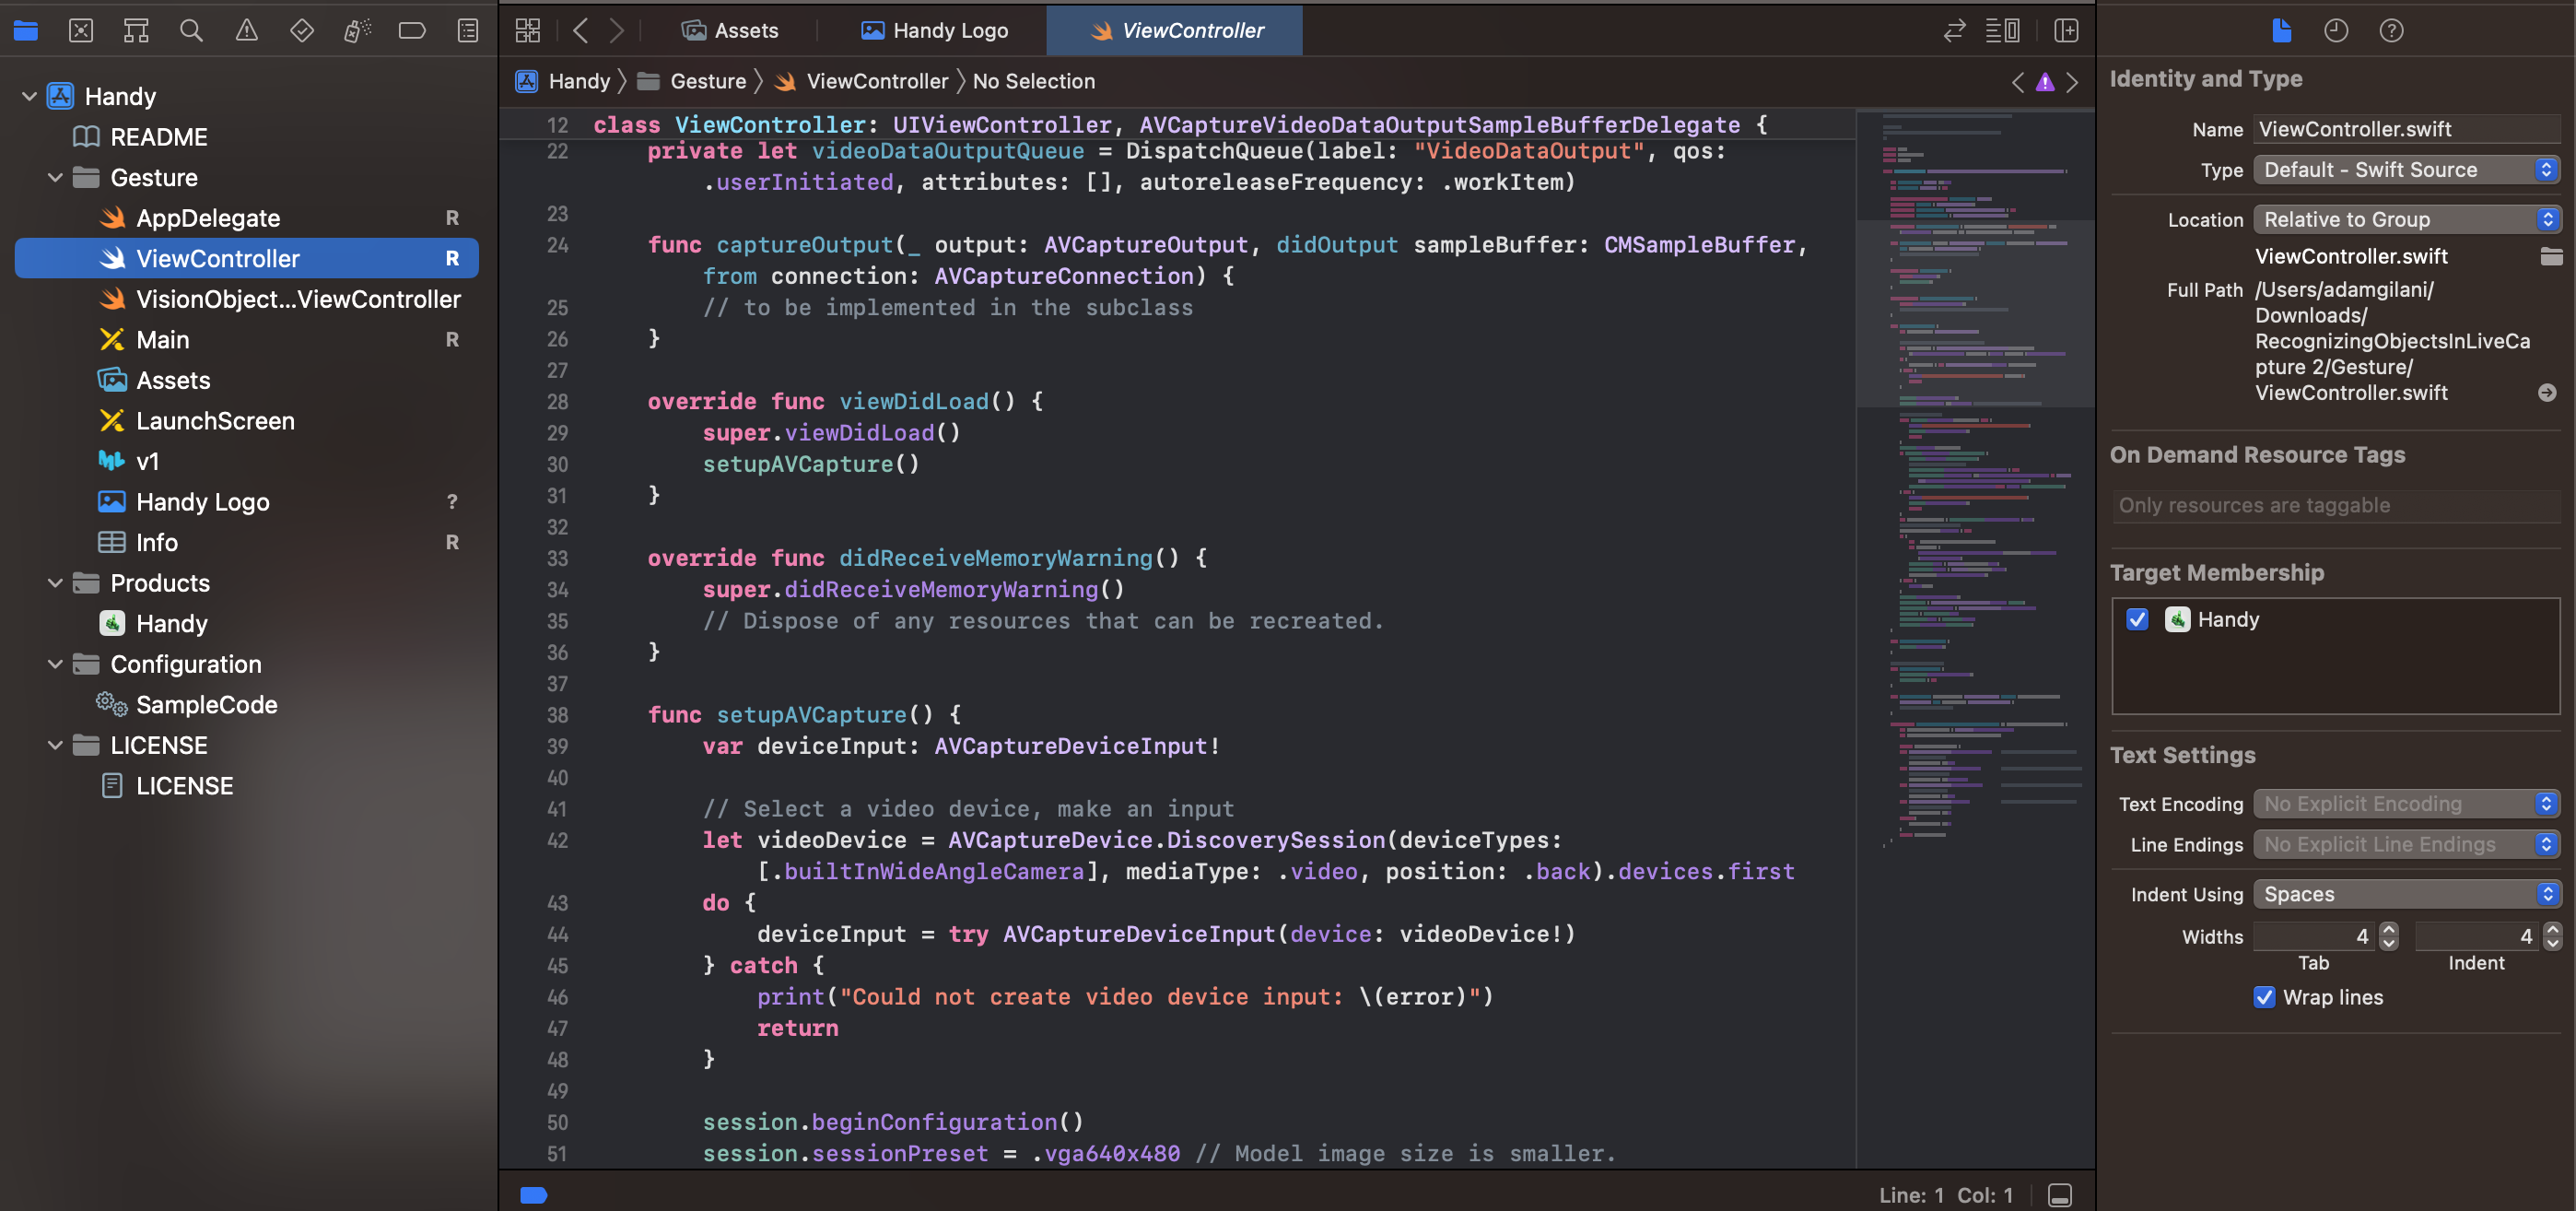Click Gesture in the jump bar breadcrumb
The width and height of the screenshot is (2576, 1211).
tap(708, 81)
